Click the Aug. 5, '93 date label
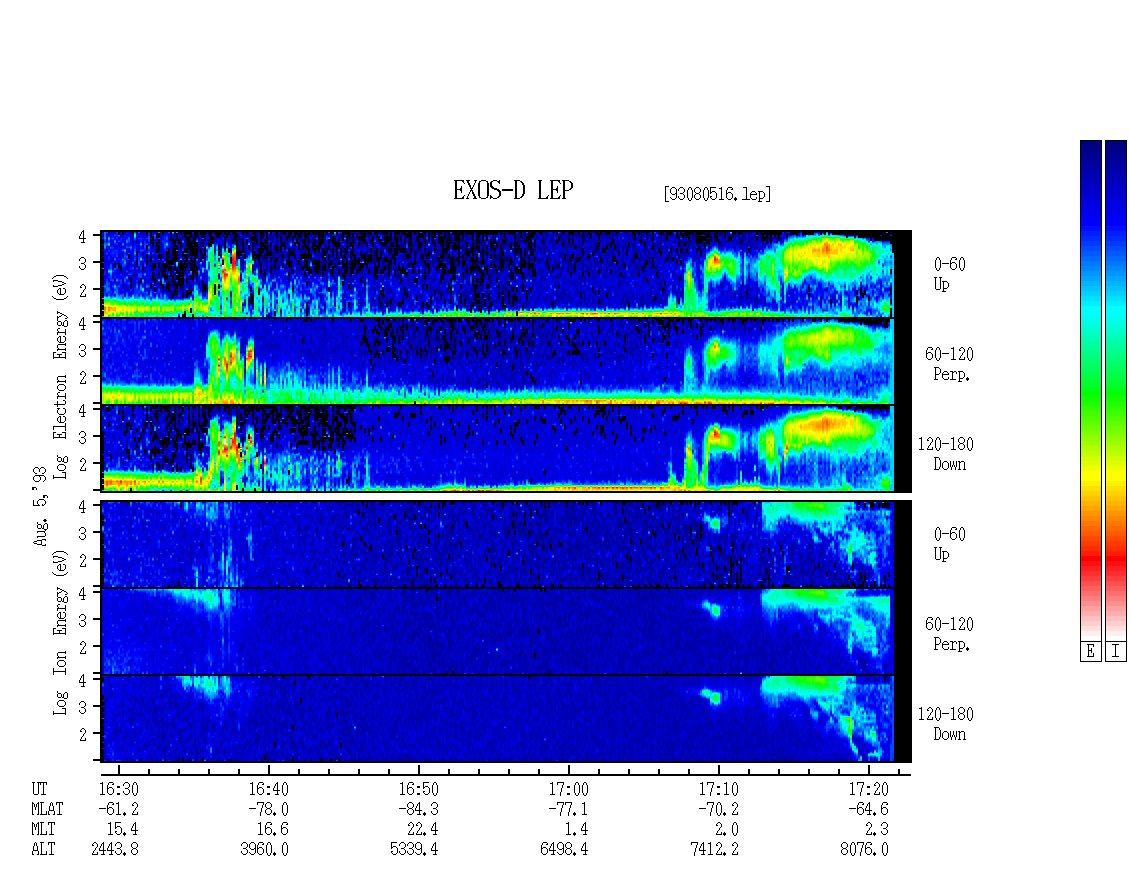Screen dimensions: 1130x875 (40, 505)
